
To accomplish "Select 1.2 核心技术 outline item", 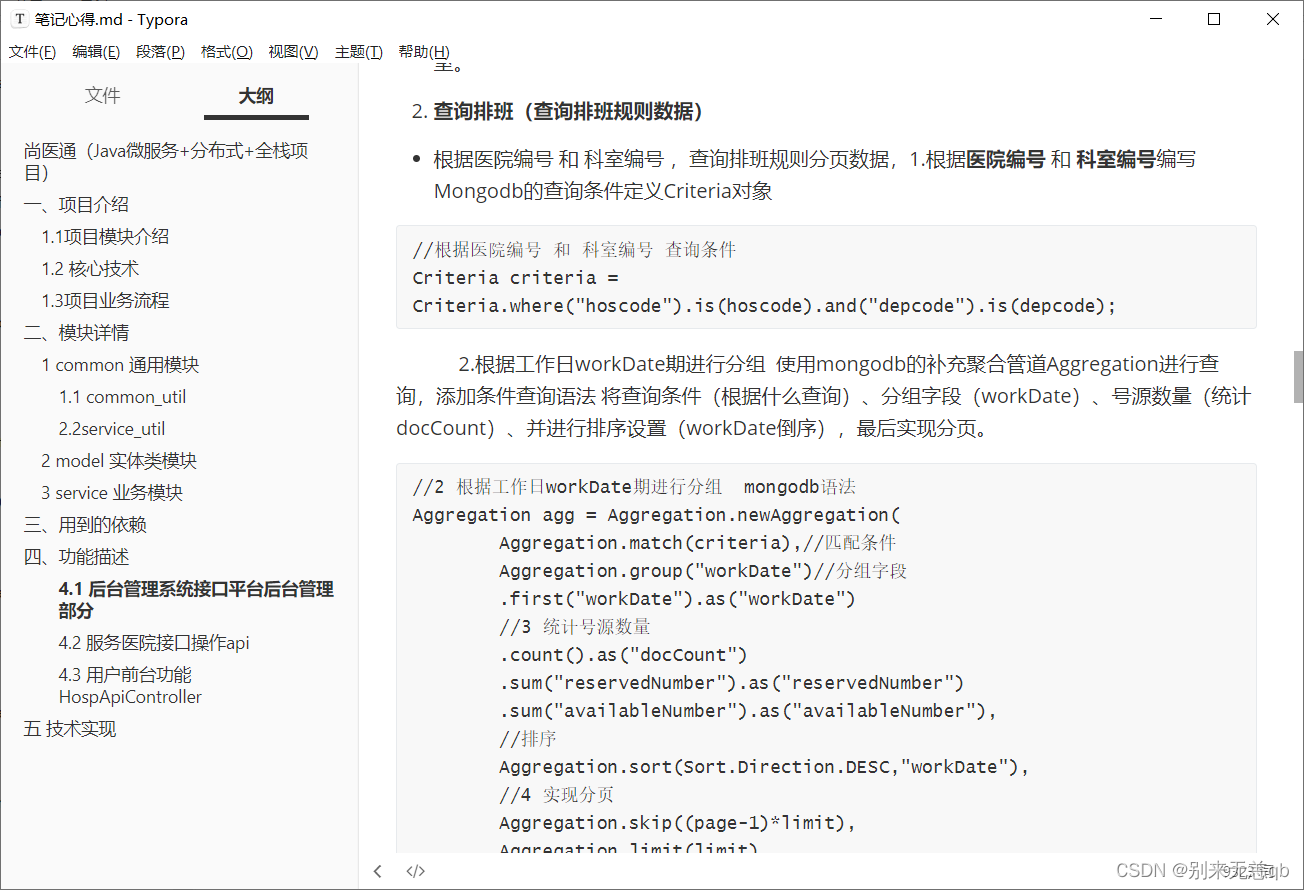I will click(90, 269).
